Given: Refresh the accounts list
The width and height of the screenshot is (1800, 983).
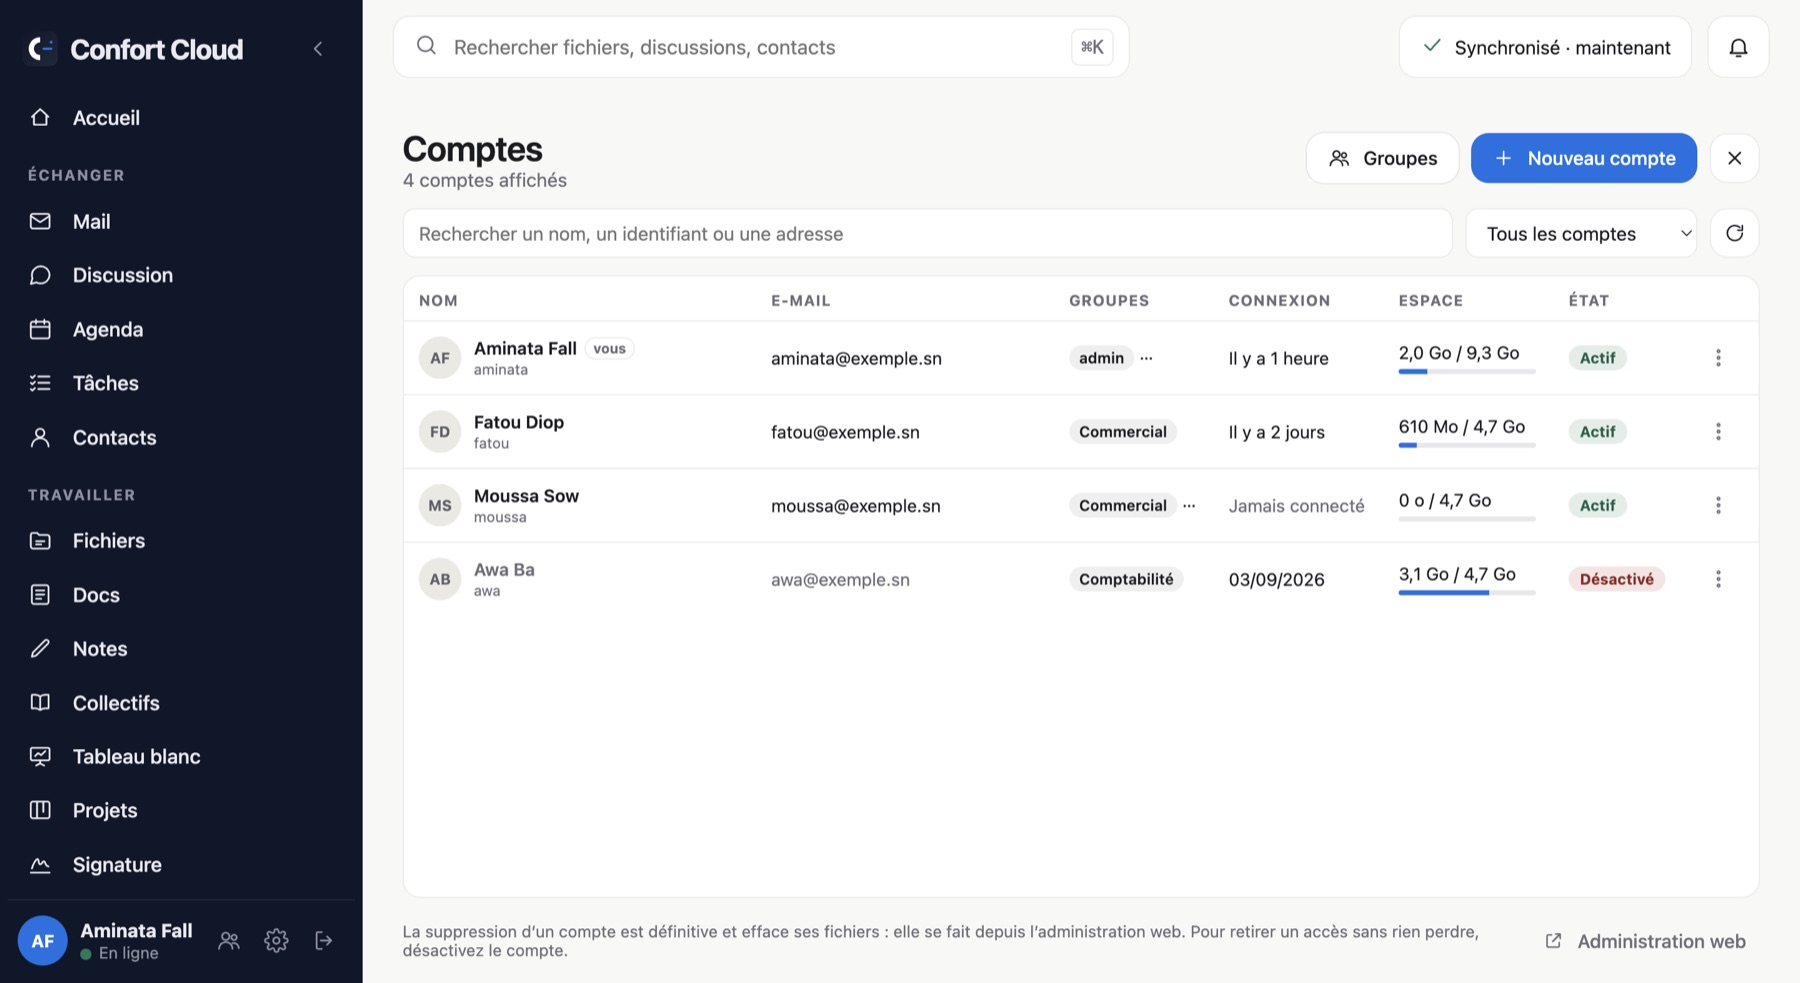Looking at the screenshot, I should [x=1734, y=233].
